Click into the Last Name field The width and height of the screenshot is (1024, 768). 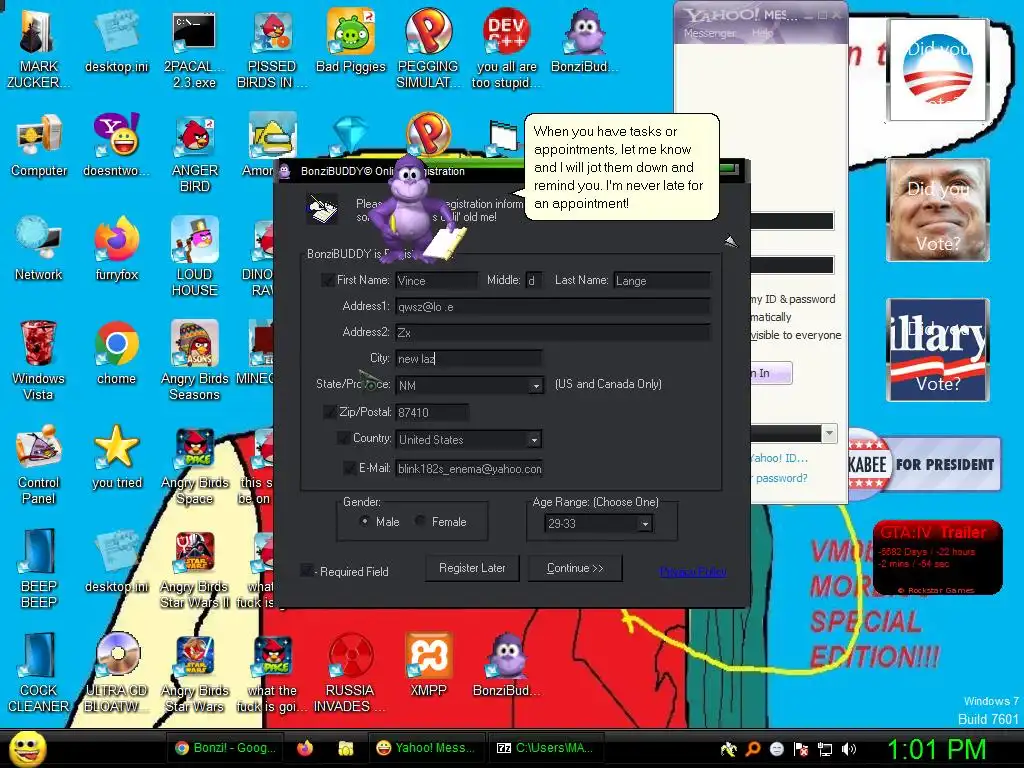pyautogui.click(x=662, y=281)
